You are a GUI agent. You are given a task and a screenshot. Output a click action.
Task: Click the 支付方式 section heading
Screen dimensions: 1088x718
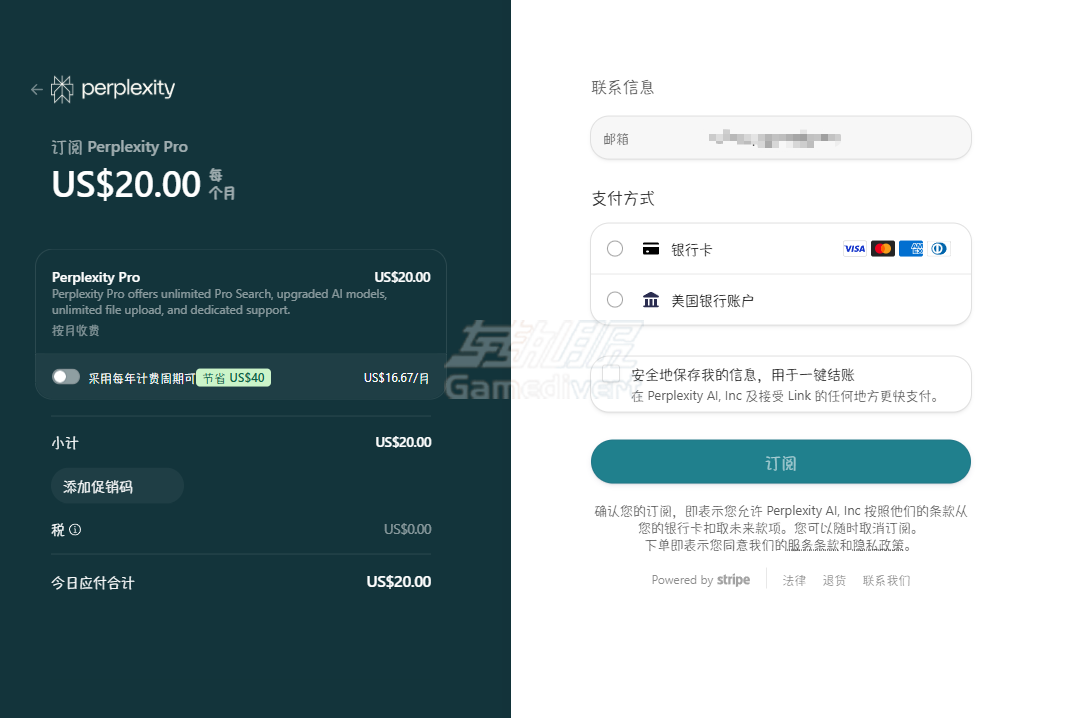point(622,198)
